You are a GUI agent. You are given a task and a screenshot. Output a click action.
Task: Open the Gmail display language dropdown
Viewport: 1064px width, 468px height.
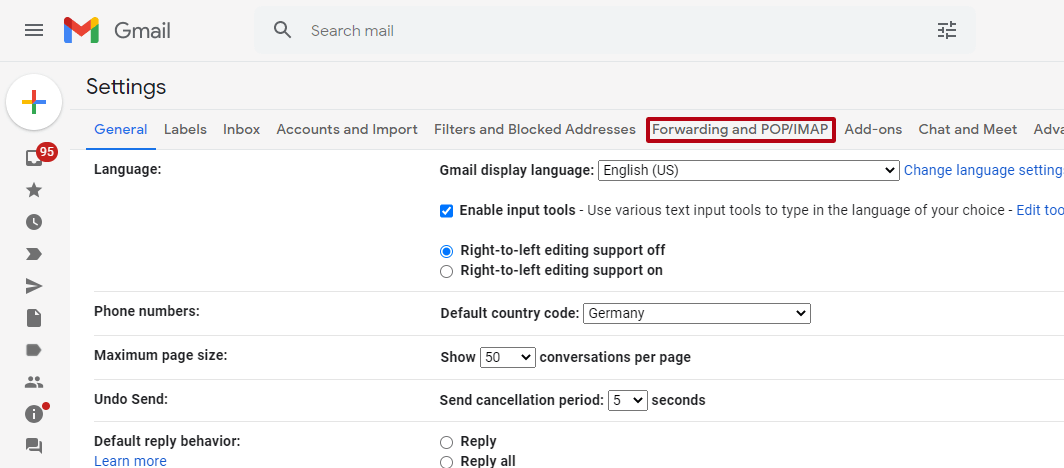pos(748,171)
